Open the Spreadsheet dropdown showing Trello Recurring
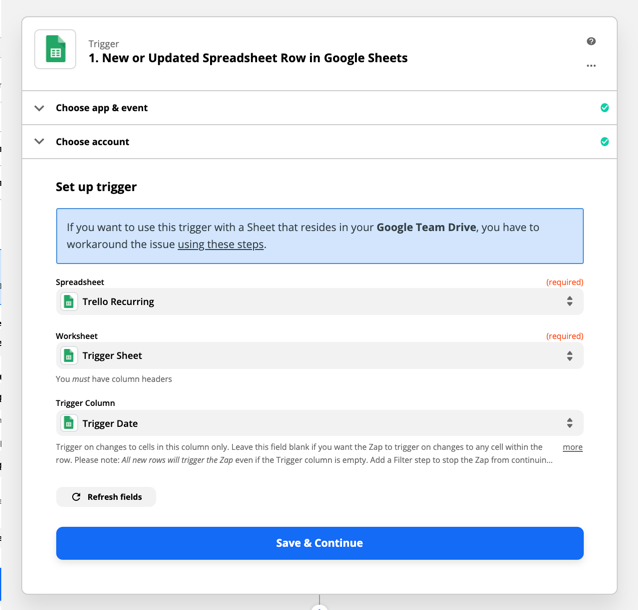This screenshot has width=638, height=610. point(319,302)
